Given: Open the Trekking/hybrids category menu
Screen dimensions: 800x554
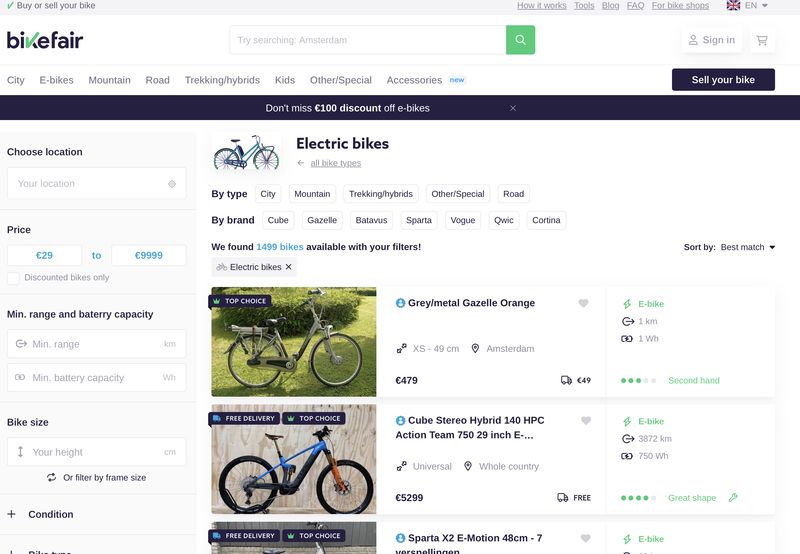Looking at the screenshot, I should point(222,80).
